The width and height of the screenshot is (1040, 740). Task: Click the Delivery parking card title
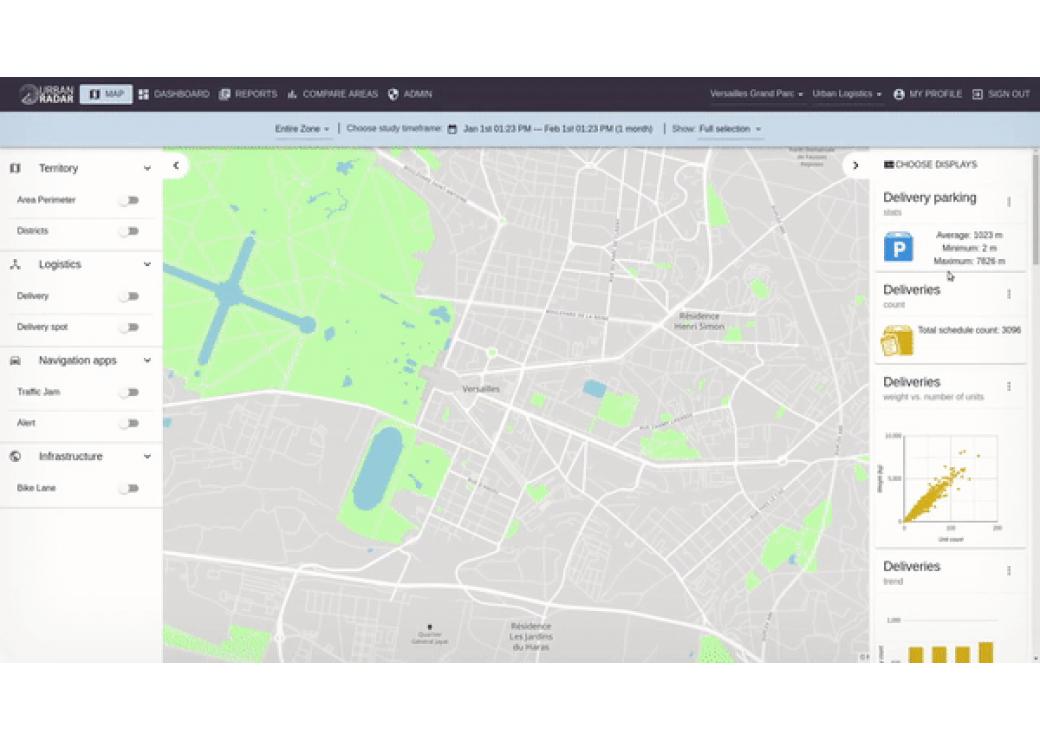click(x=929, y=198)
